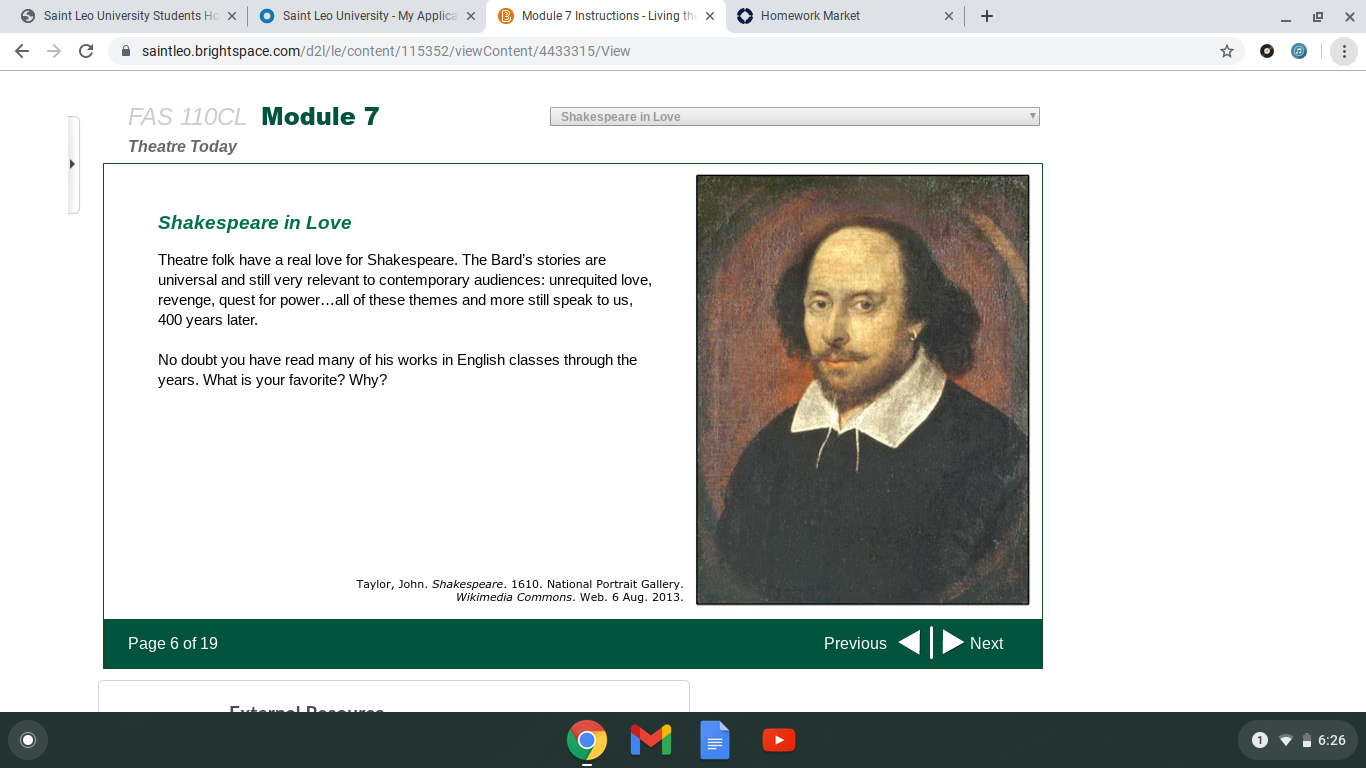Image resolution: width=1366 pixels, height=768 pixels.
Task: Switch to the Homework Market tab
Action: (845, 16)
